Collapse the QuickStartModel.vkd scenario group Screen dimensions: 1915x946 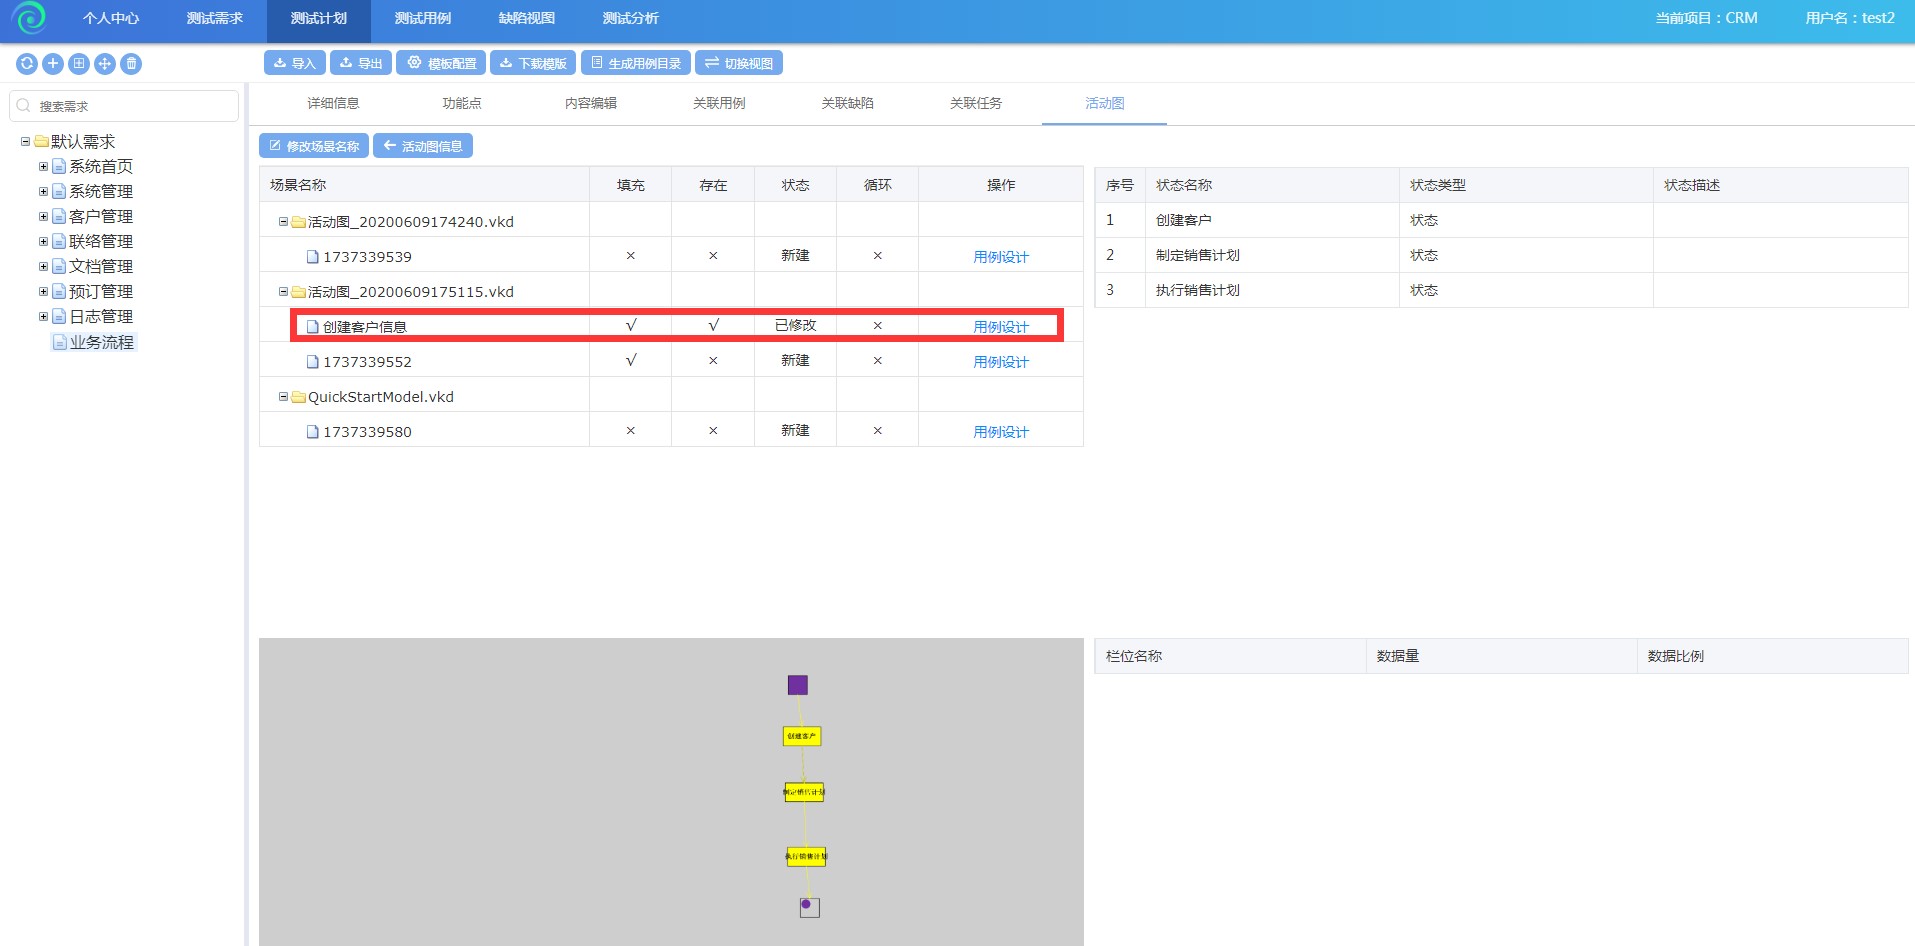click(x=283, y=397)
